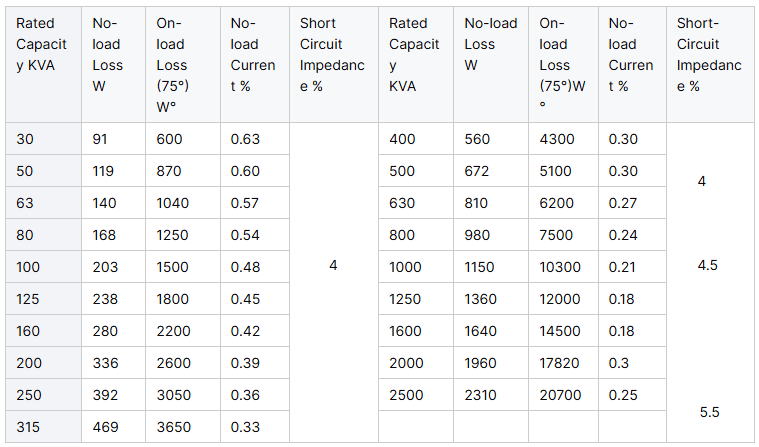Click the no-load current value 0.25
This screenshot has height=447, width=759.
tap(623, 395)
